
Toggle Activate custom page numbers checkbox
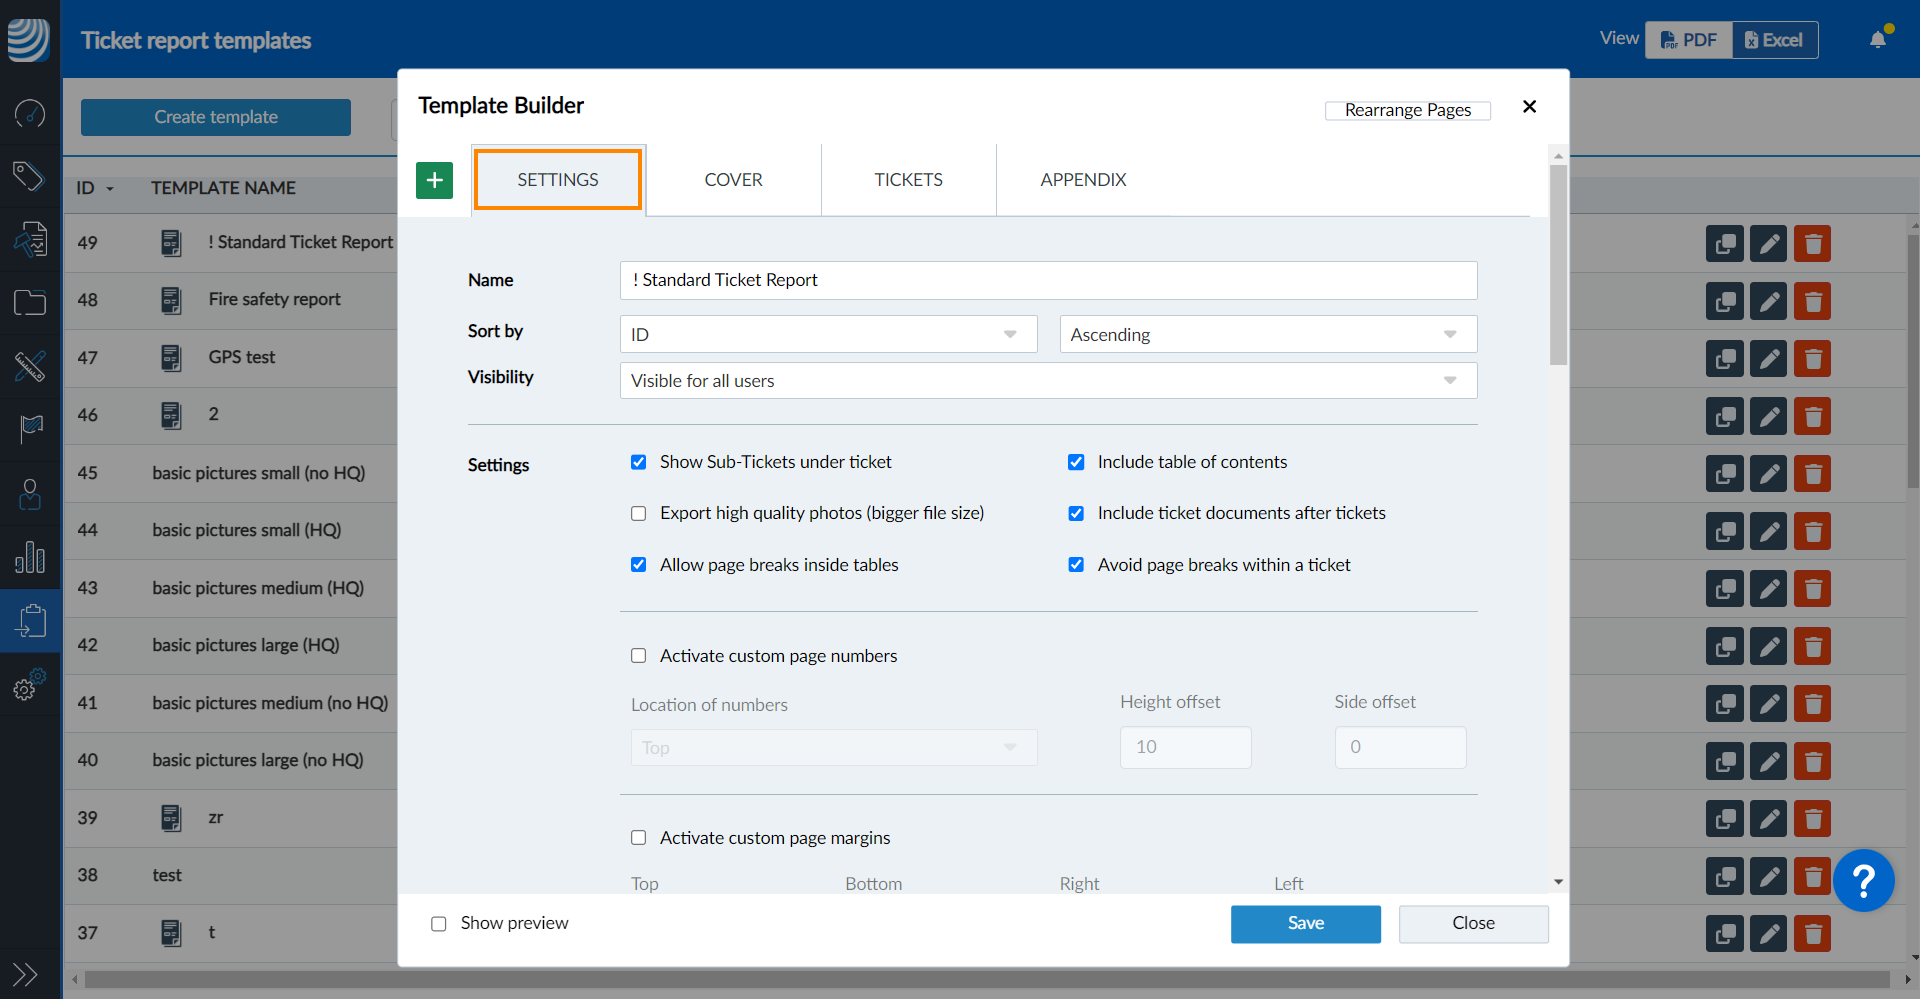(638, 656)
